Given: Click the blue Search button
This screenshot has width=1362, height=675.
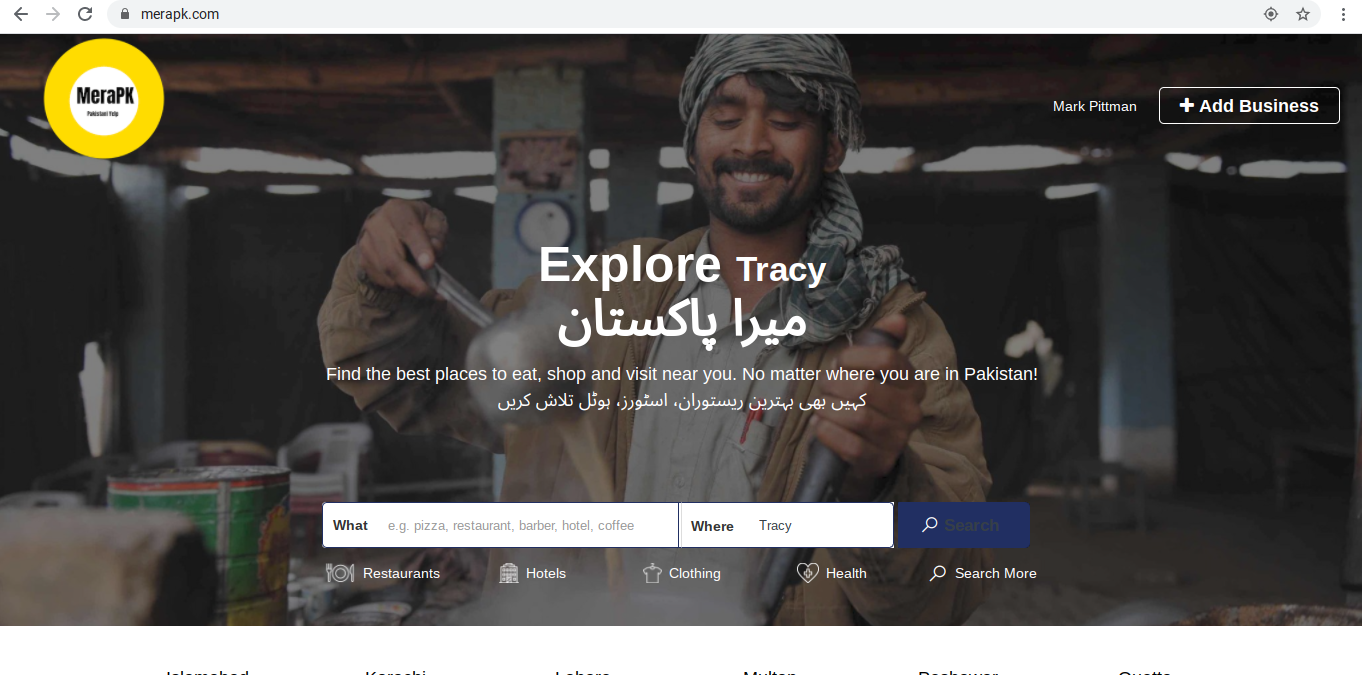Looking at the screenshot, I should [963, 525].
